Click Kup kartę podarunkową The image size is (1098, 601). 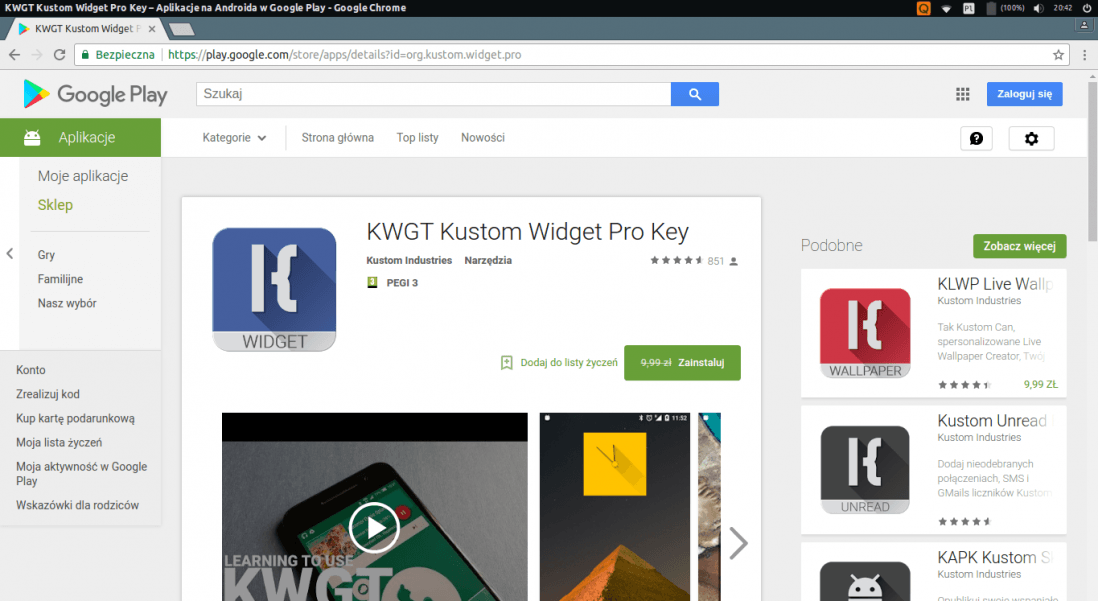point(76,418)
